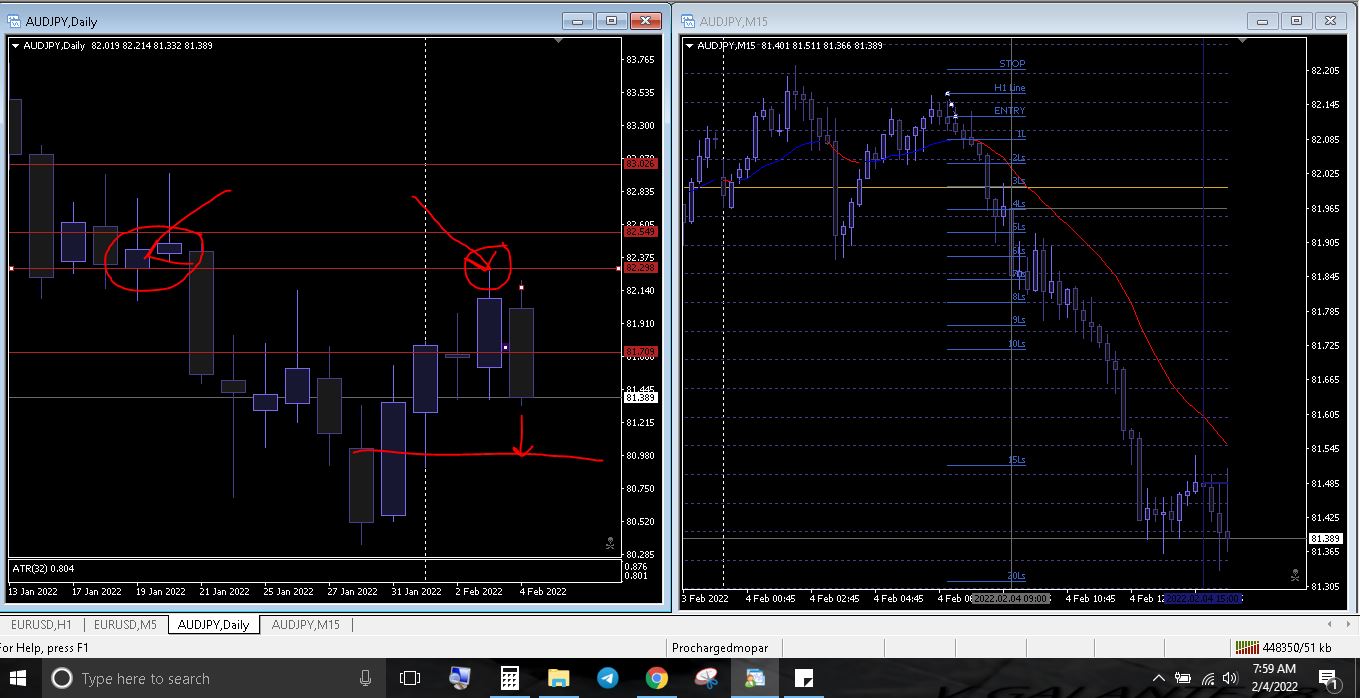Switch to the EURUSD,H1 chart tab

pos(40,625)
